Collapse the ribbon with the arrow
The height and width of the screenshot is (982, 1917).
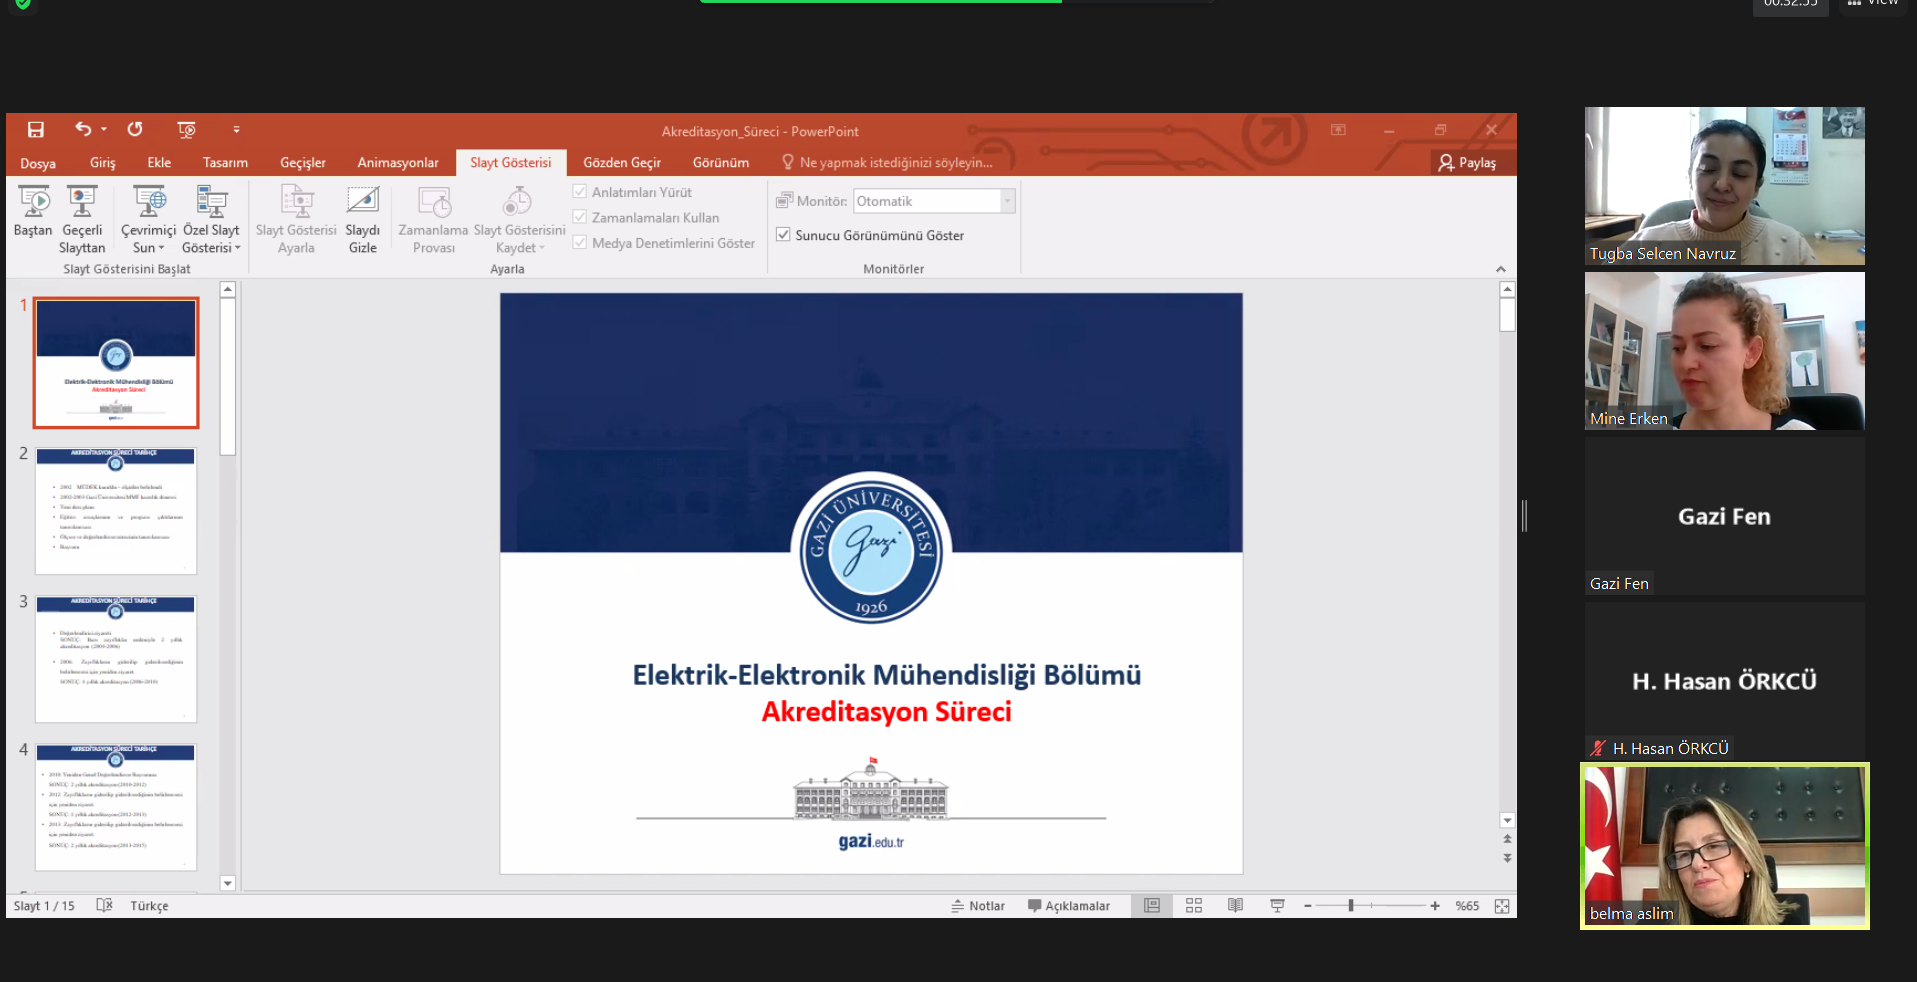tap(1501, 269)
